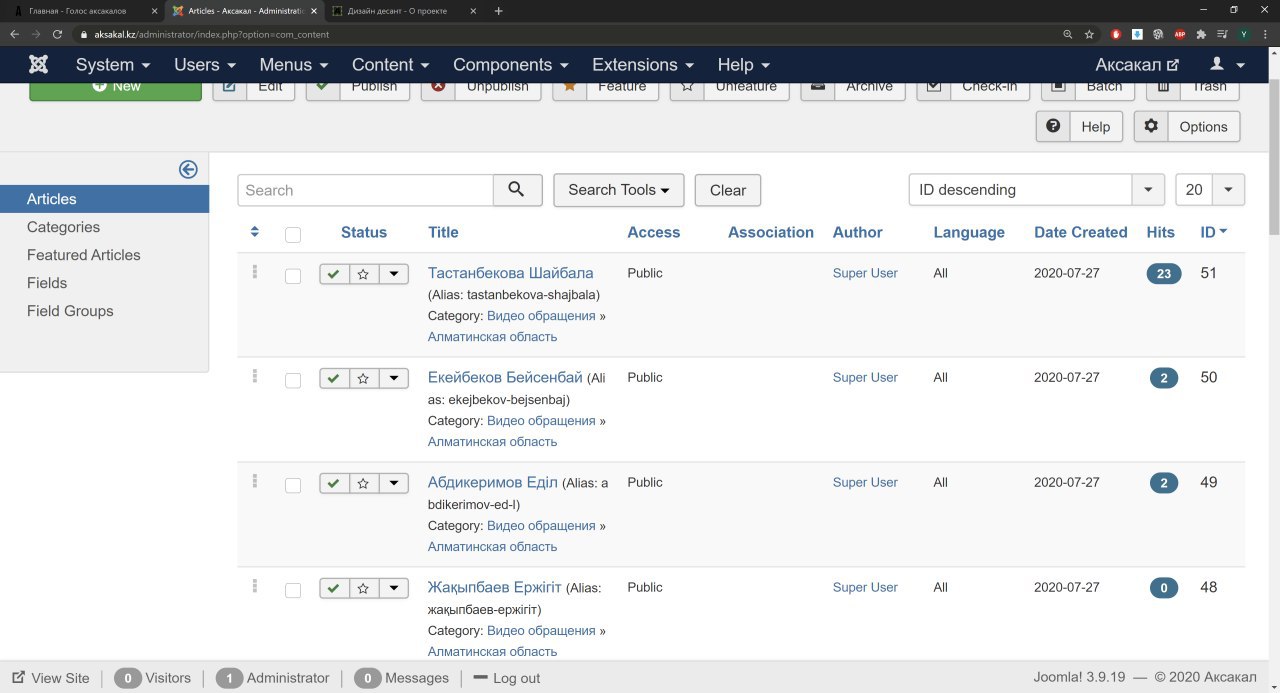Click into the Search text field
The image size is (1280, 693).
pos(366,190)
